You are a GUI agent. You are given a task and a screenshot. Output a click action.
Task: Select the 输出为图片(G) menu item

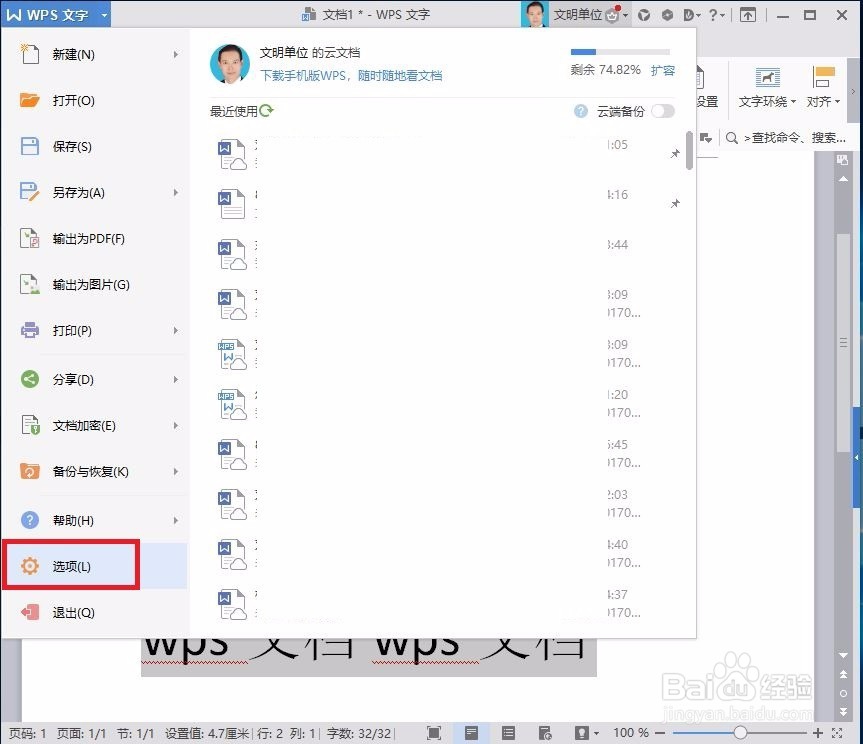(x=94, y=285)
